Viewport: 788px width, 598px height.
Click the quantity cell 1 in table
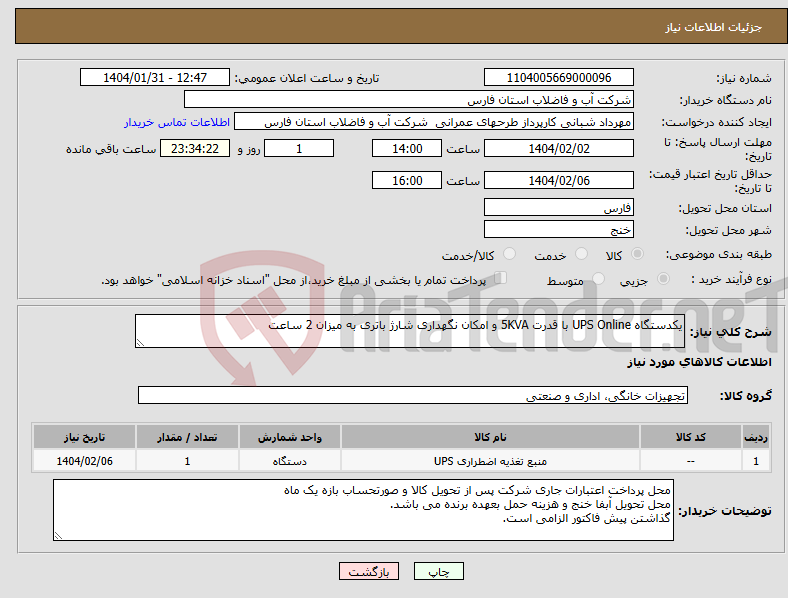click(x=187, y=461)
